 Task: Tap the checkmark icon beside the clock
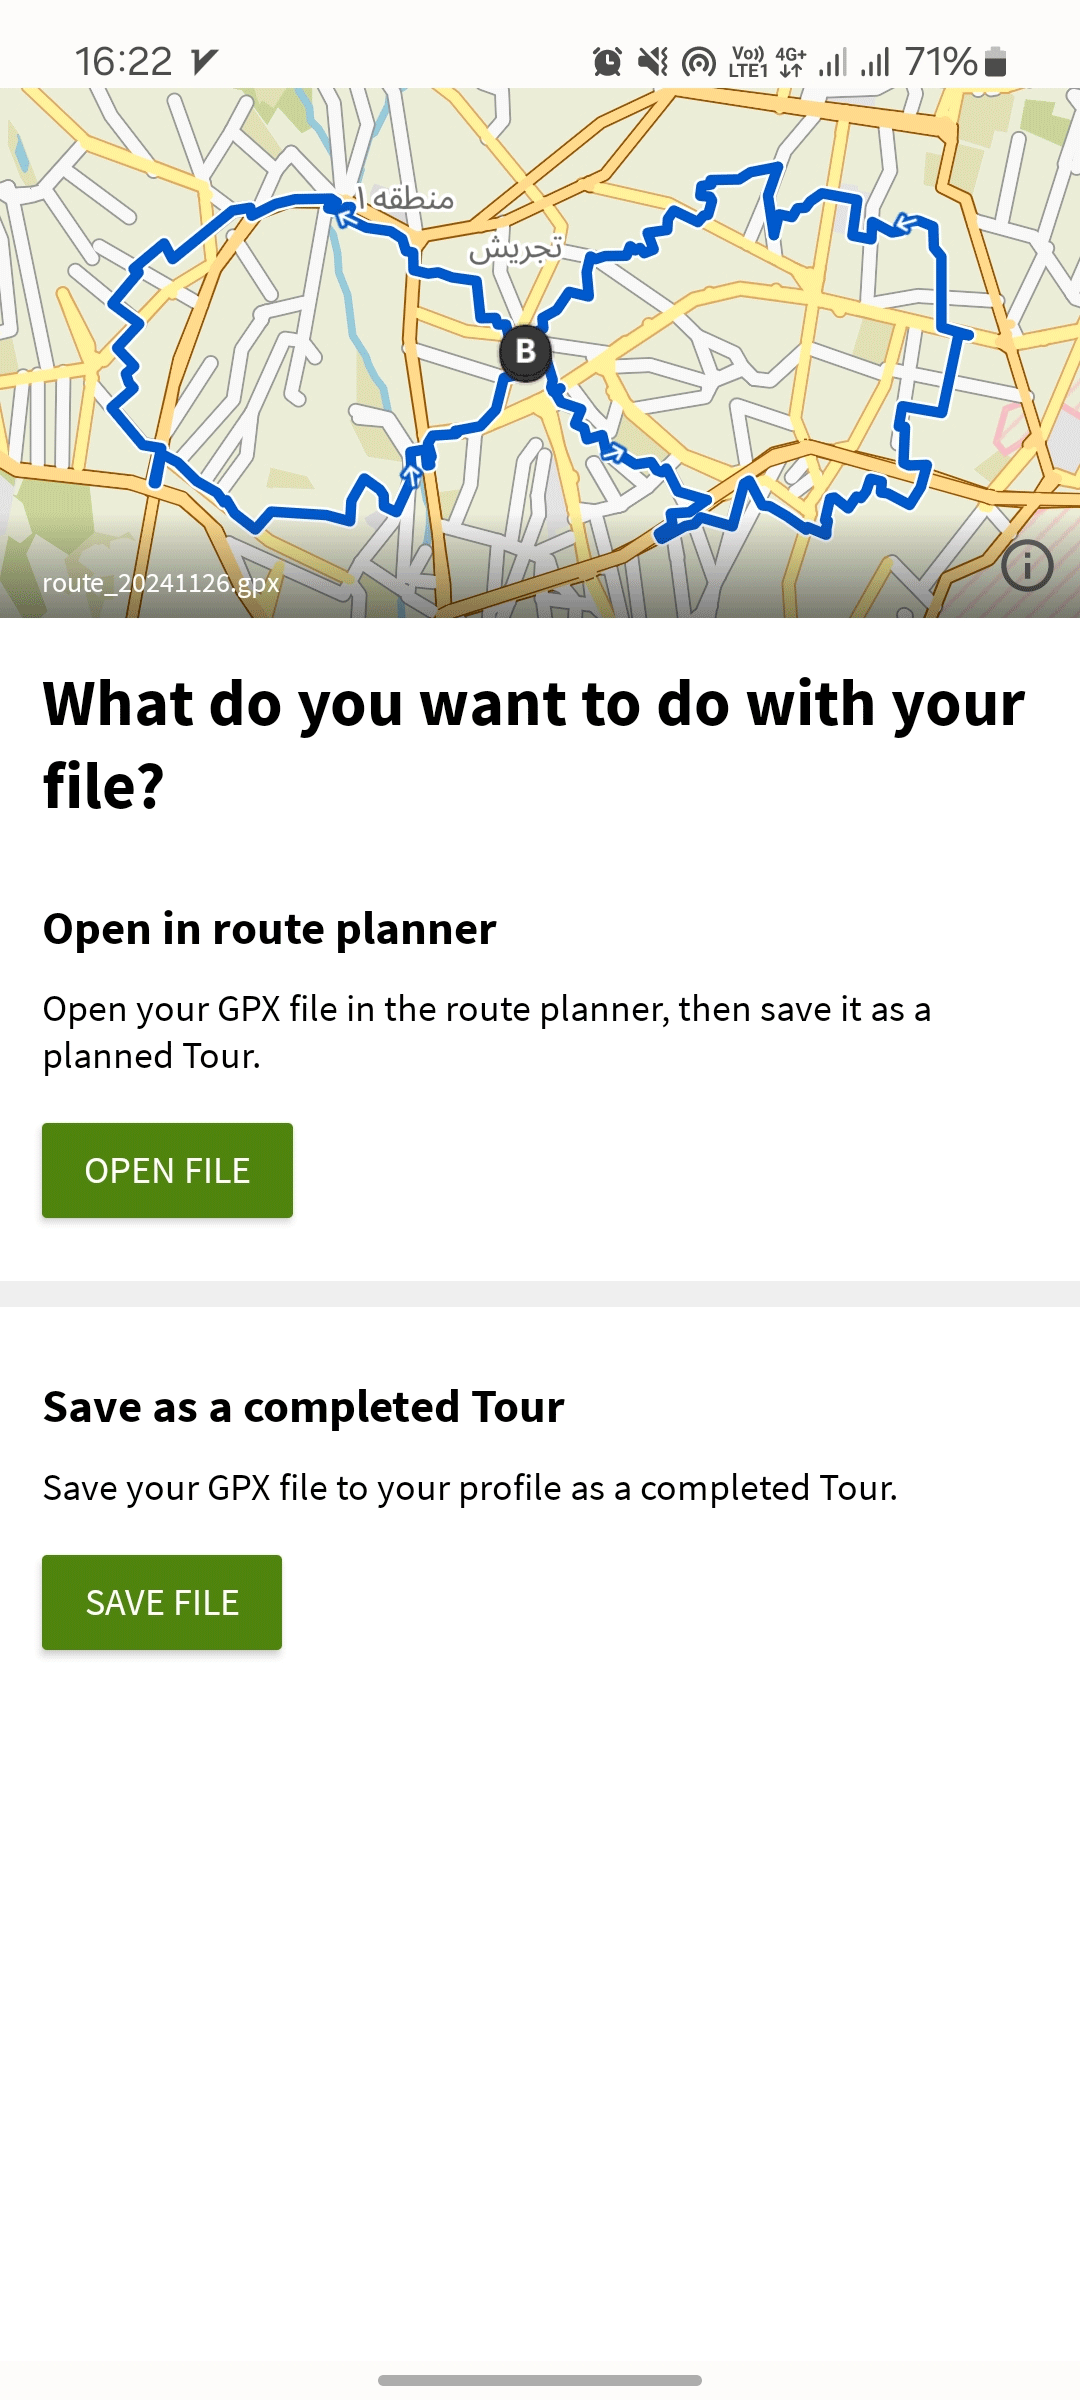[x=205, y=62]
